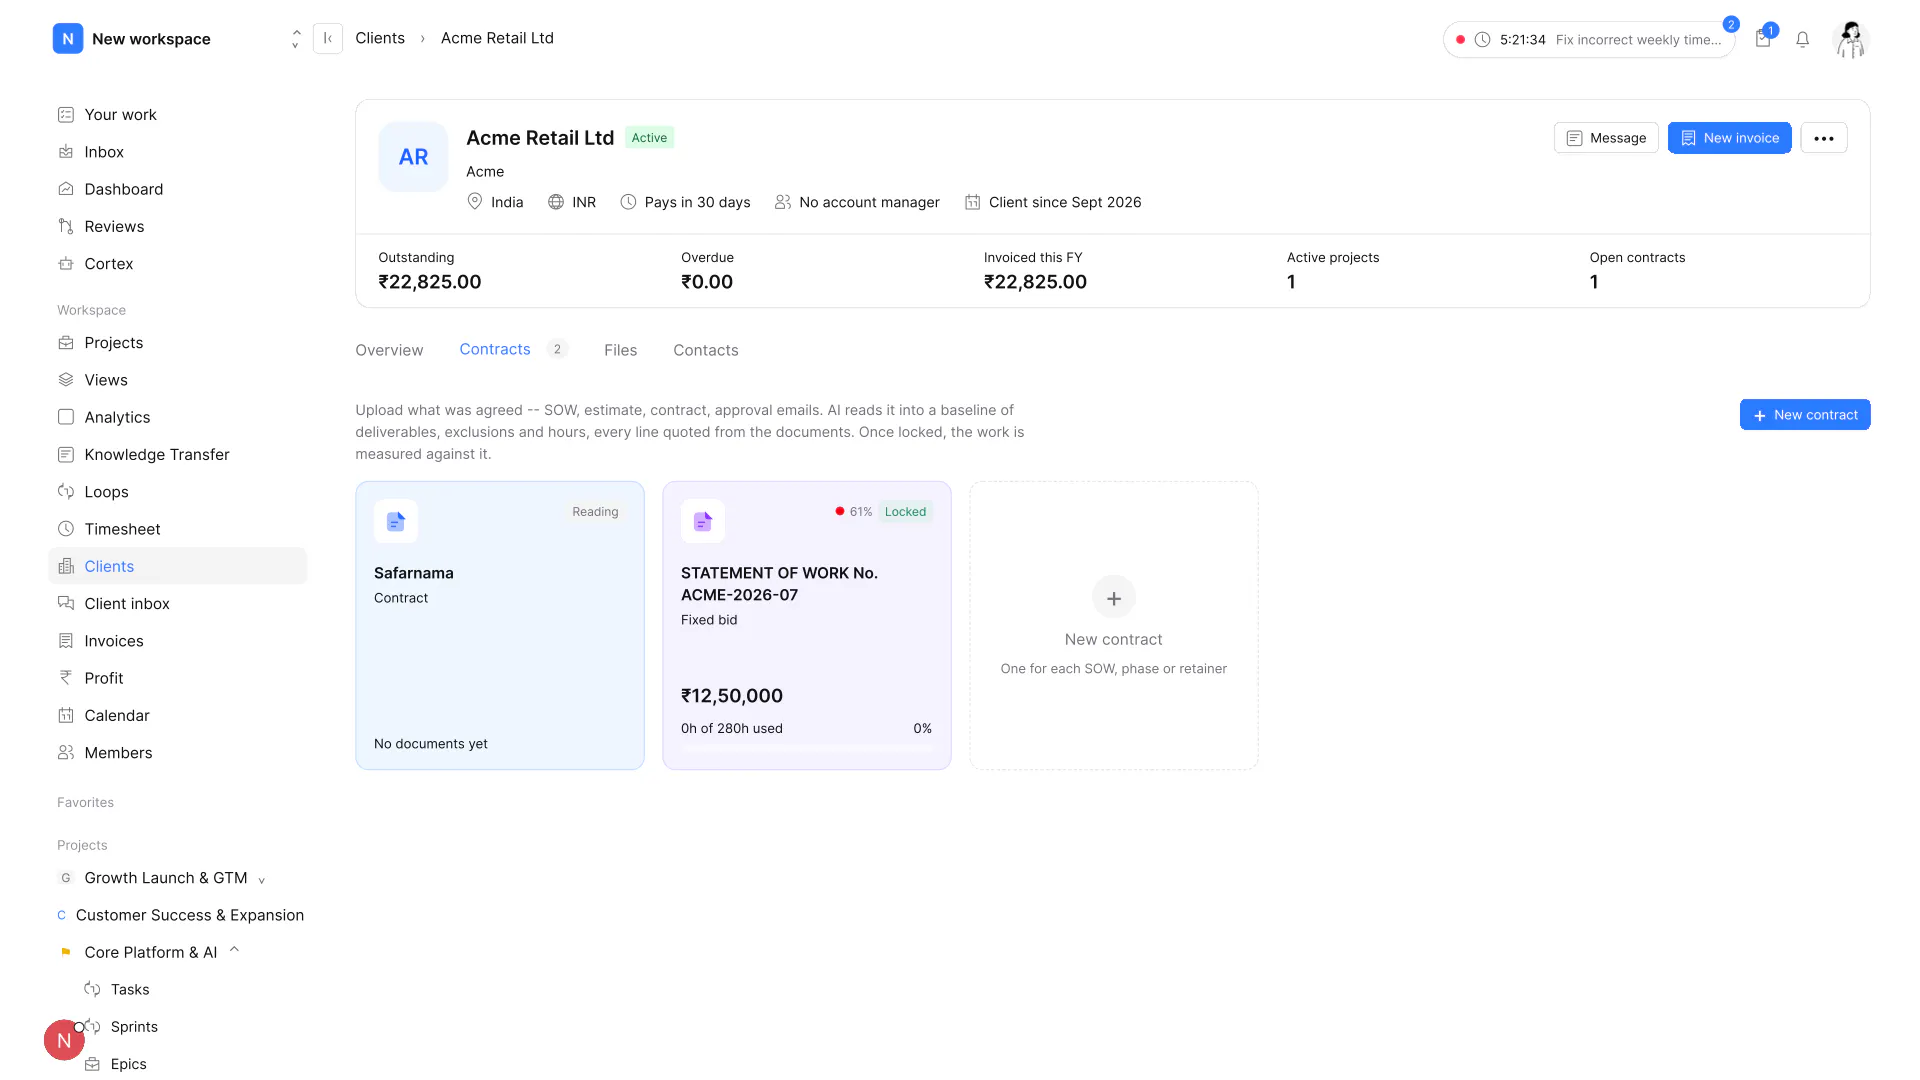Expand the Growth Launch & GTM project
Screen dimensions: 1920x1080
(262, 880)
